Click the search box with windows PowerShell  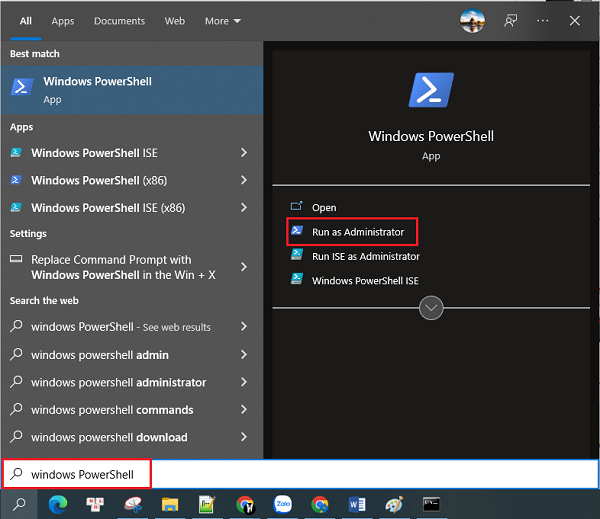click(90, 474)
